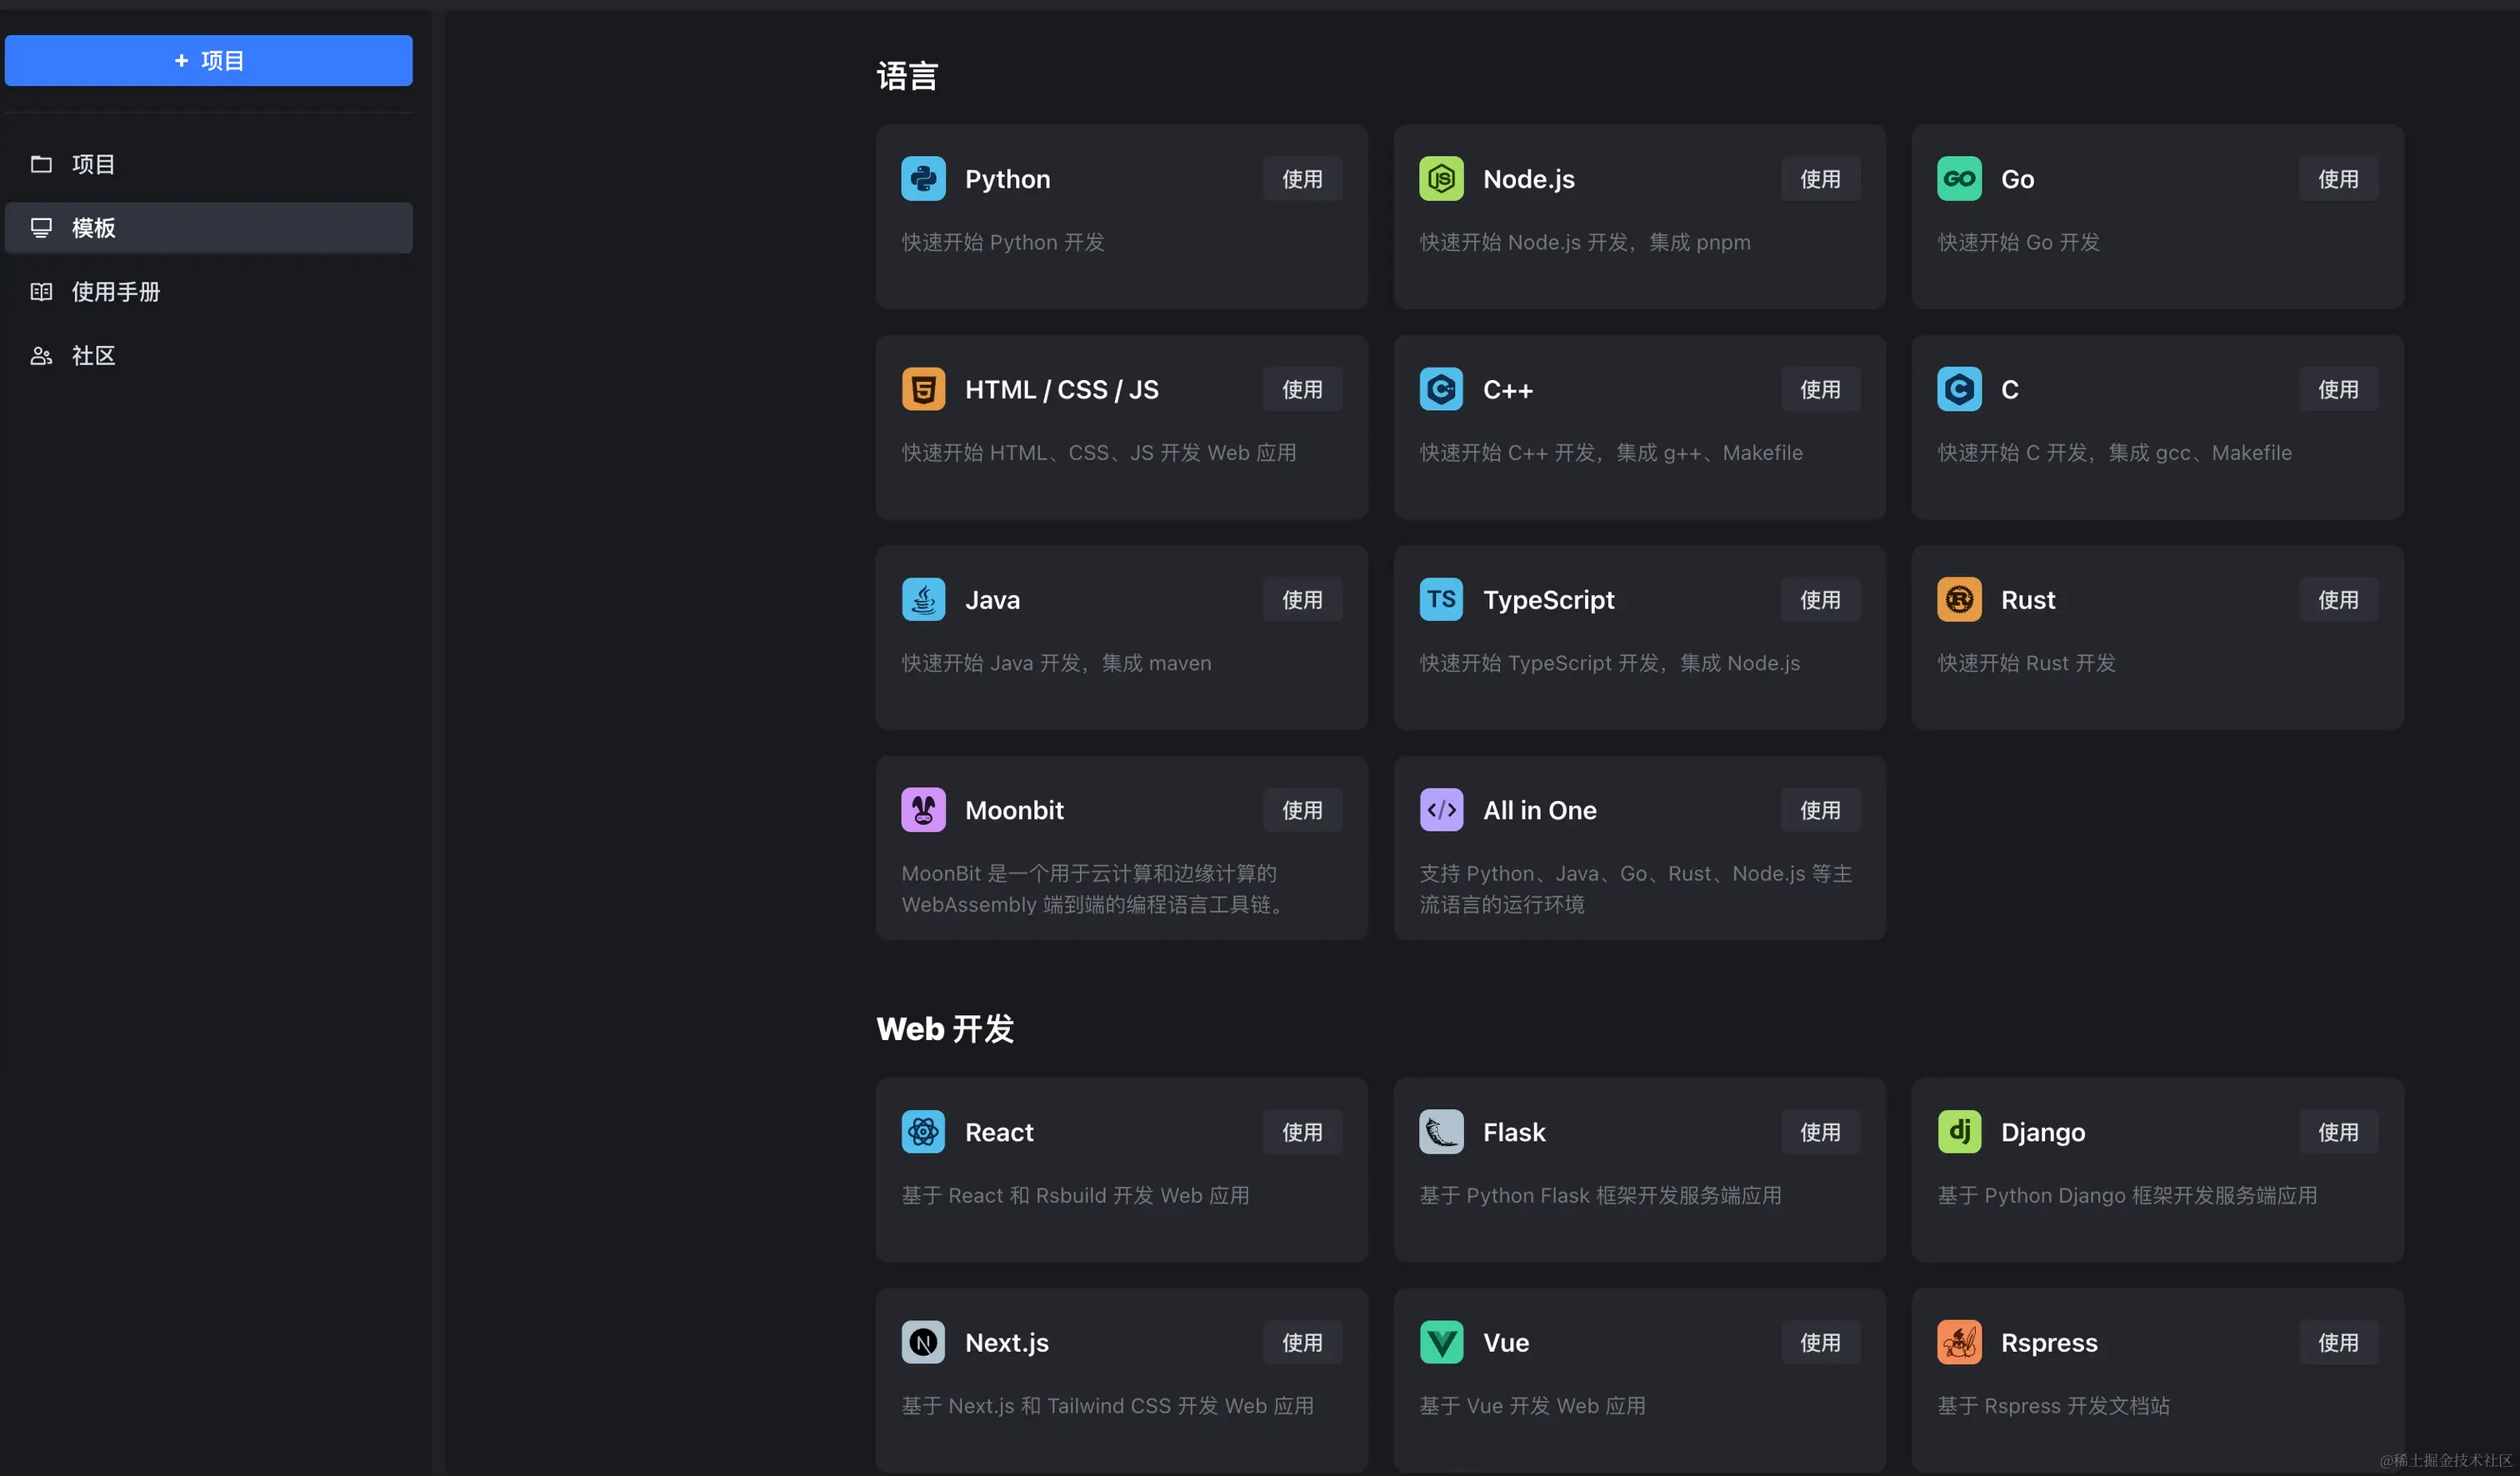The height and width of the screenshot is (1476, 2520).
Task: Click 使用 on the Vue card
Action: [x=1820, y=1342]
